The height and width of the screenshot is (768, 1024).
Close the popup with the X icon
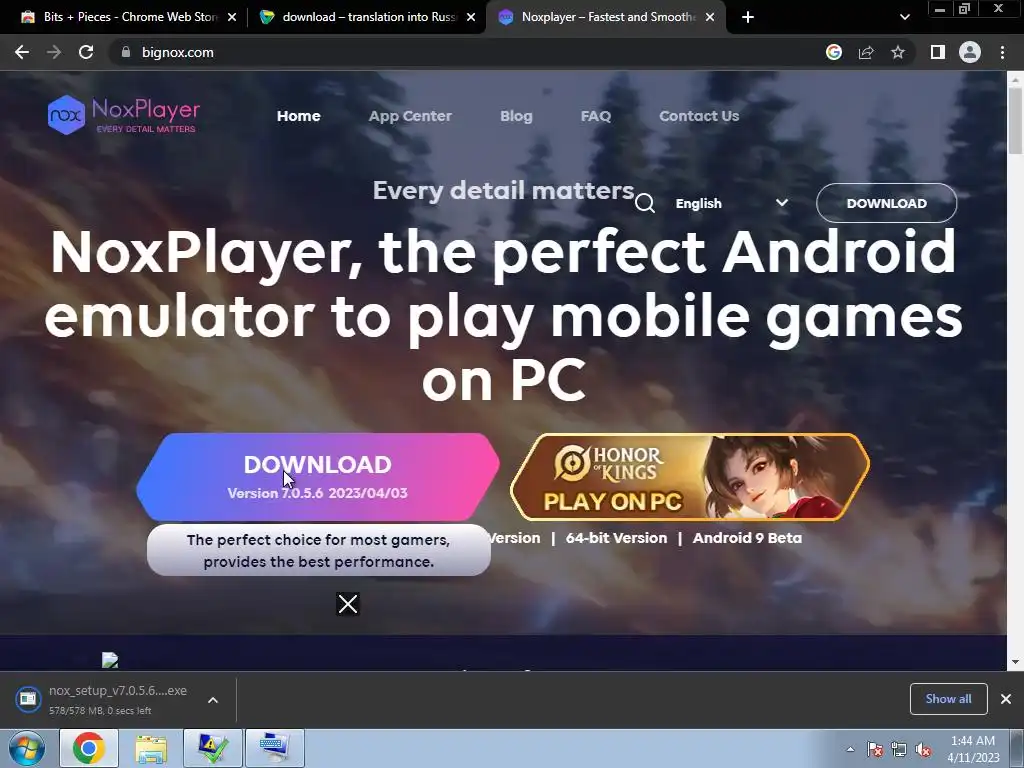click(x=347, y=603)
